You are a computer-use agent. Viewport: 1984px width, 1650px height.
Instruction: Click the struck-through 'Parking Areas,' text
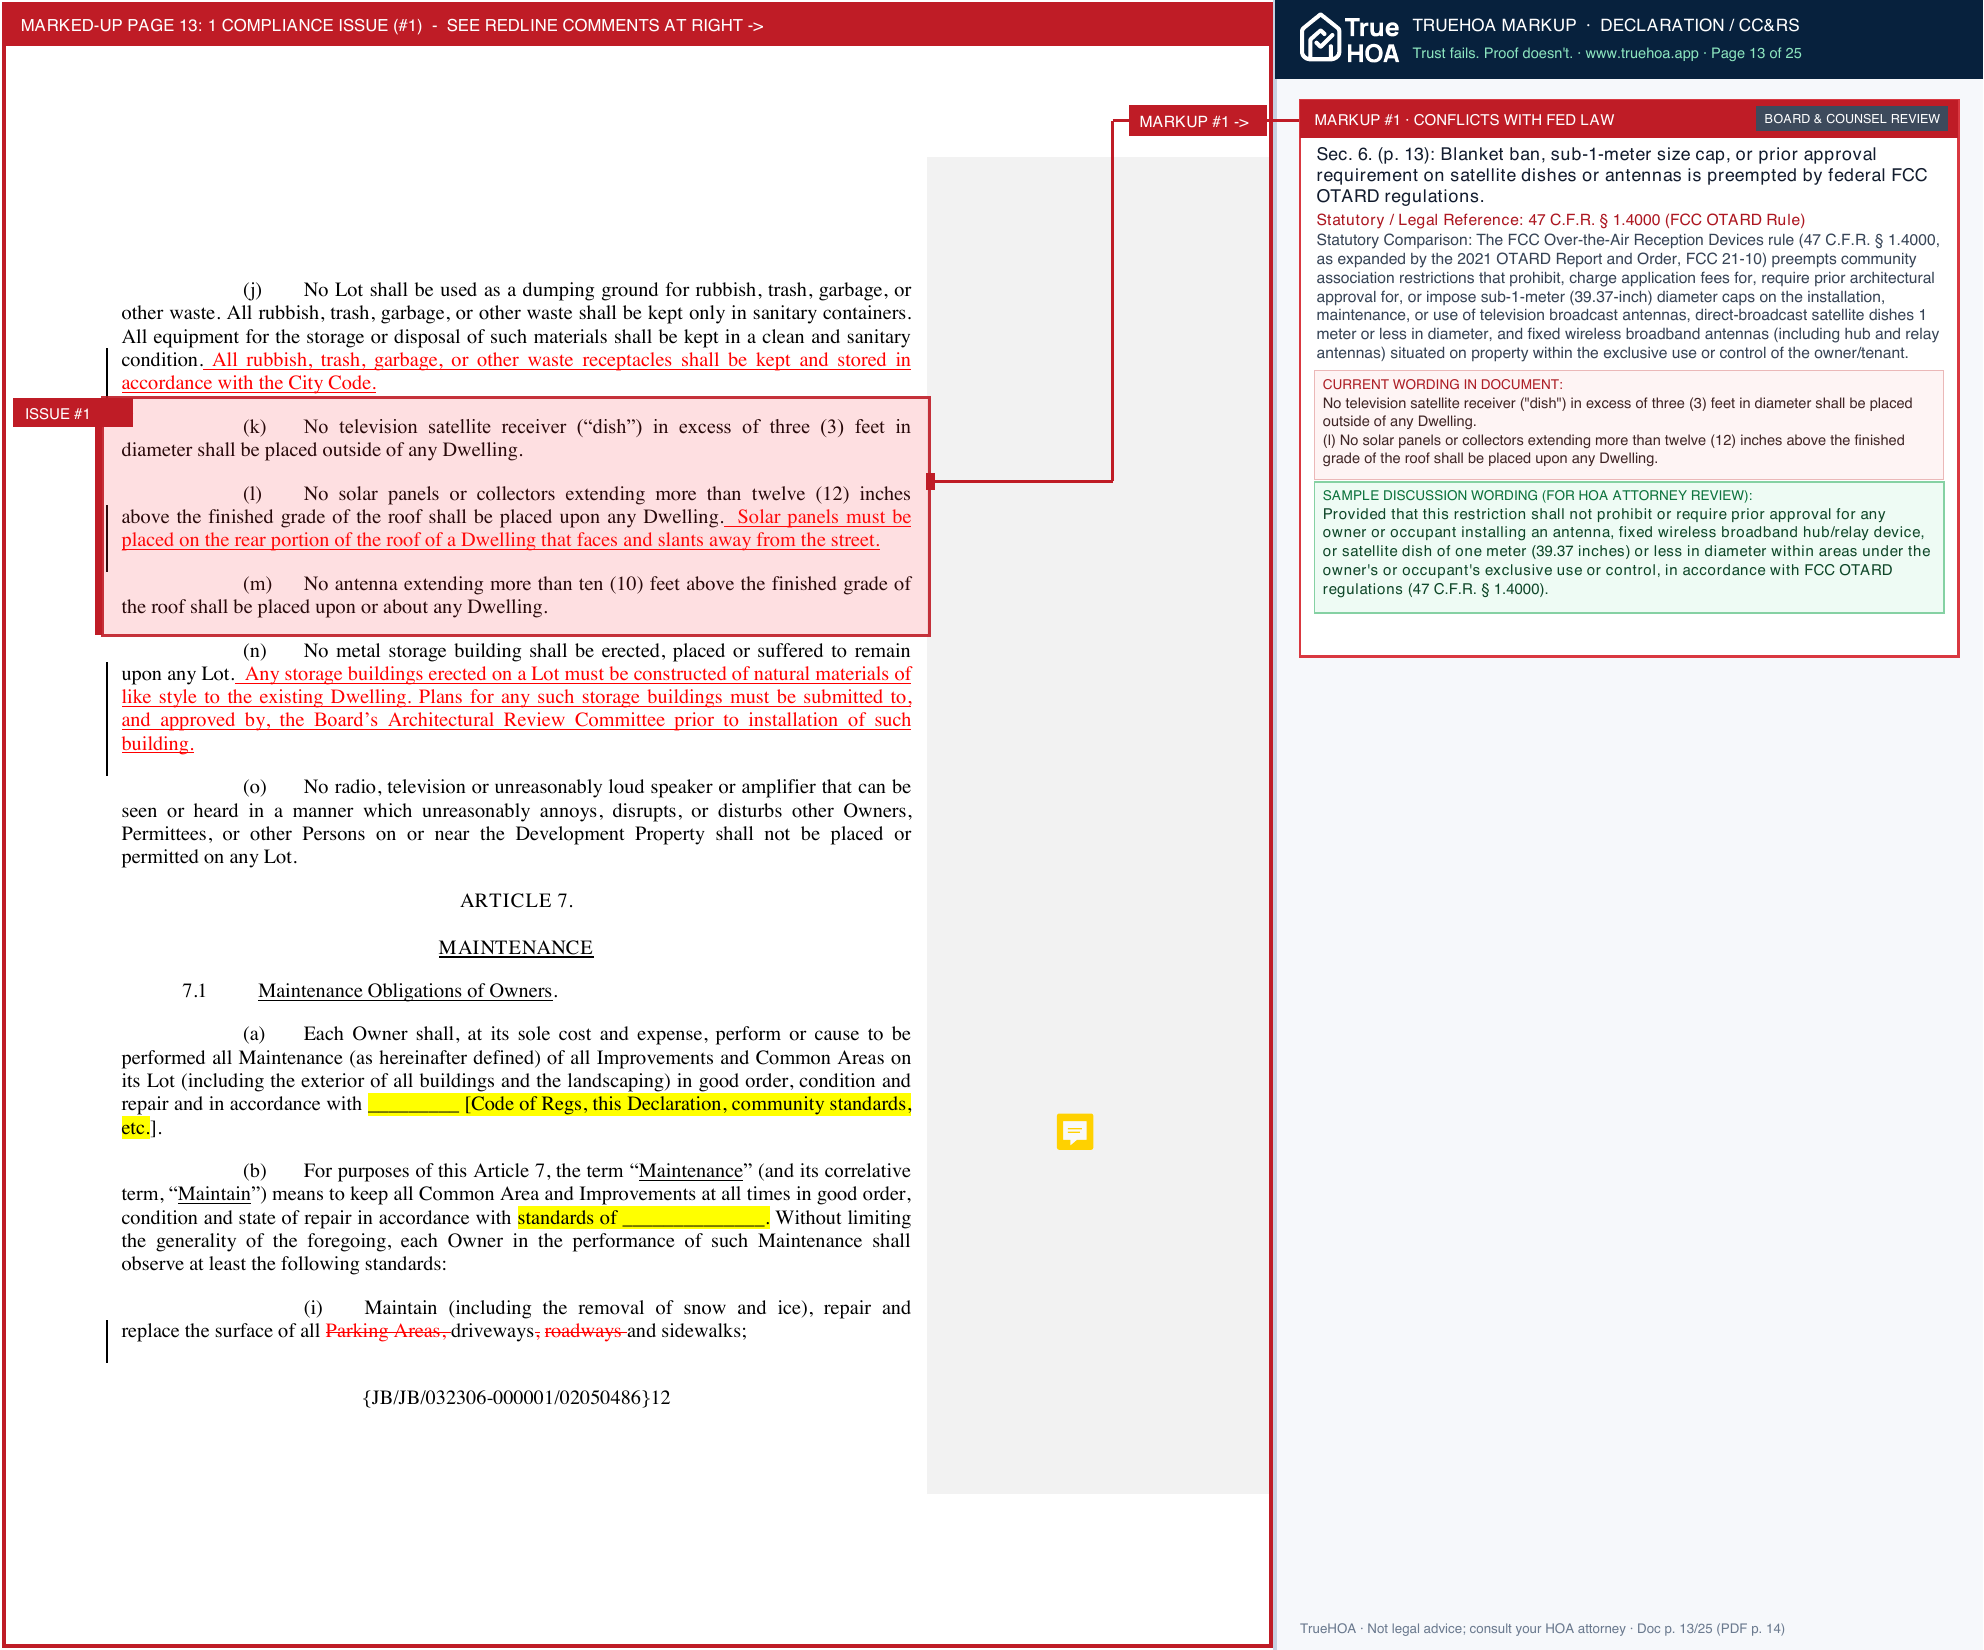[386, 1330]
